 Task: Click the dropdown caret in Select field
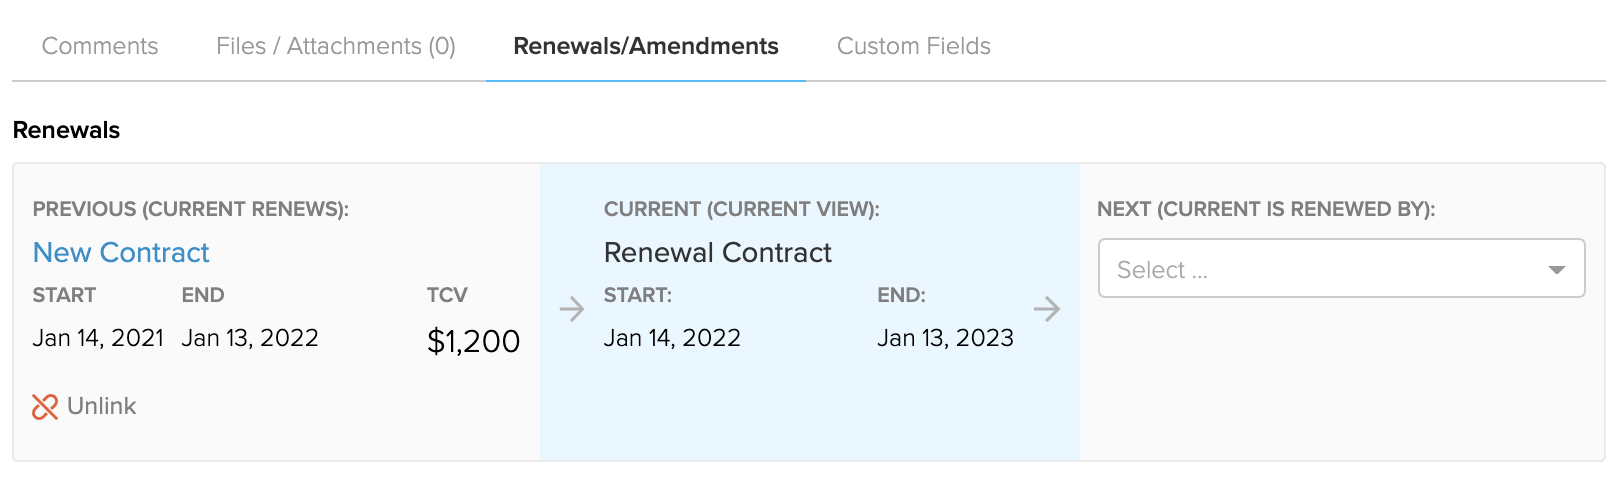1556,270
